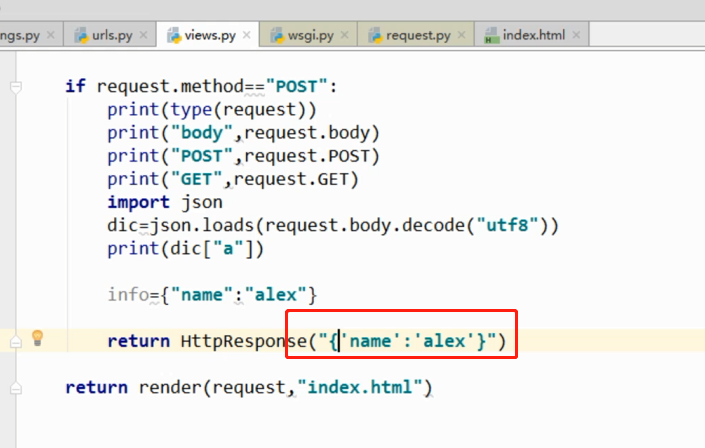Collapse the if request.method code block
This screenshot has height=448, width=705.
[x=16, y=87]
